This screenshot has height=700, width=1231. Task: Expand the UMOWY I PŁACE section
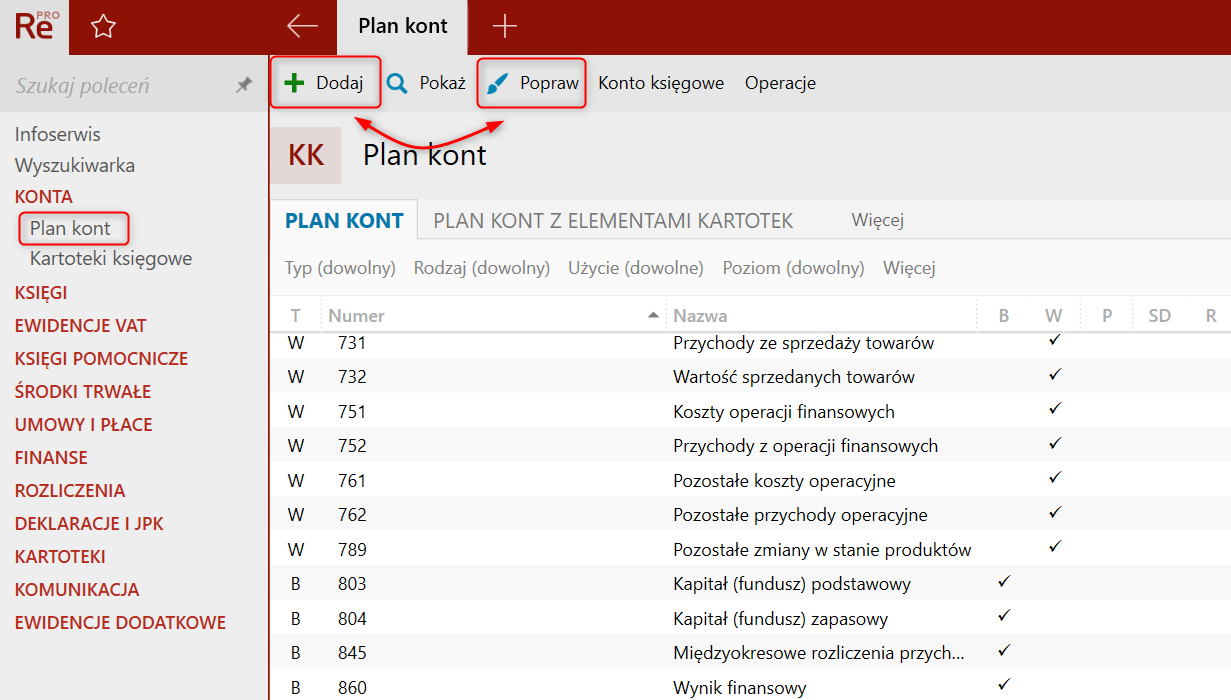[x=84, y=425]
